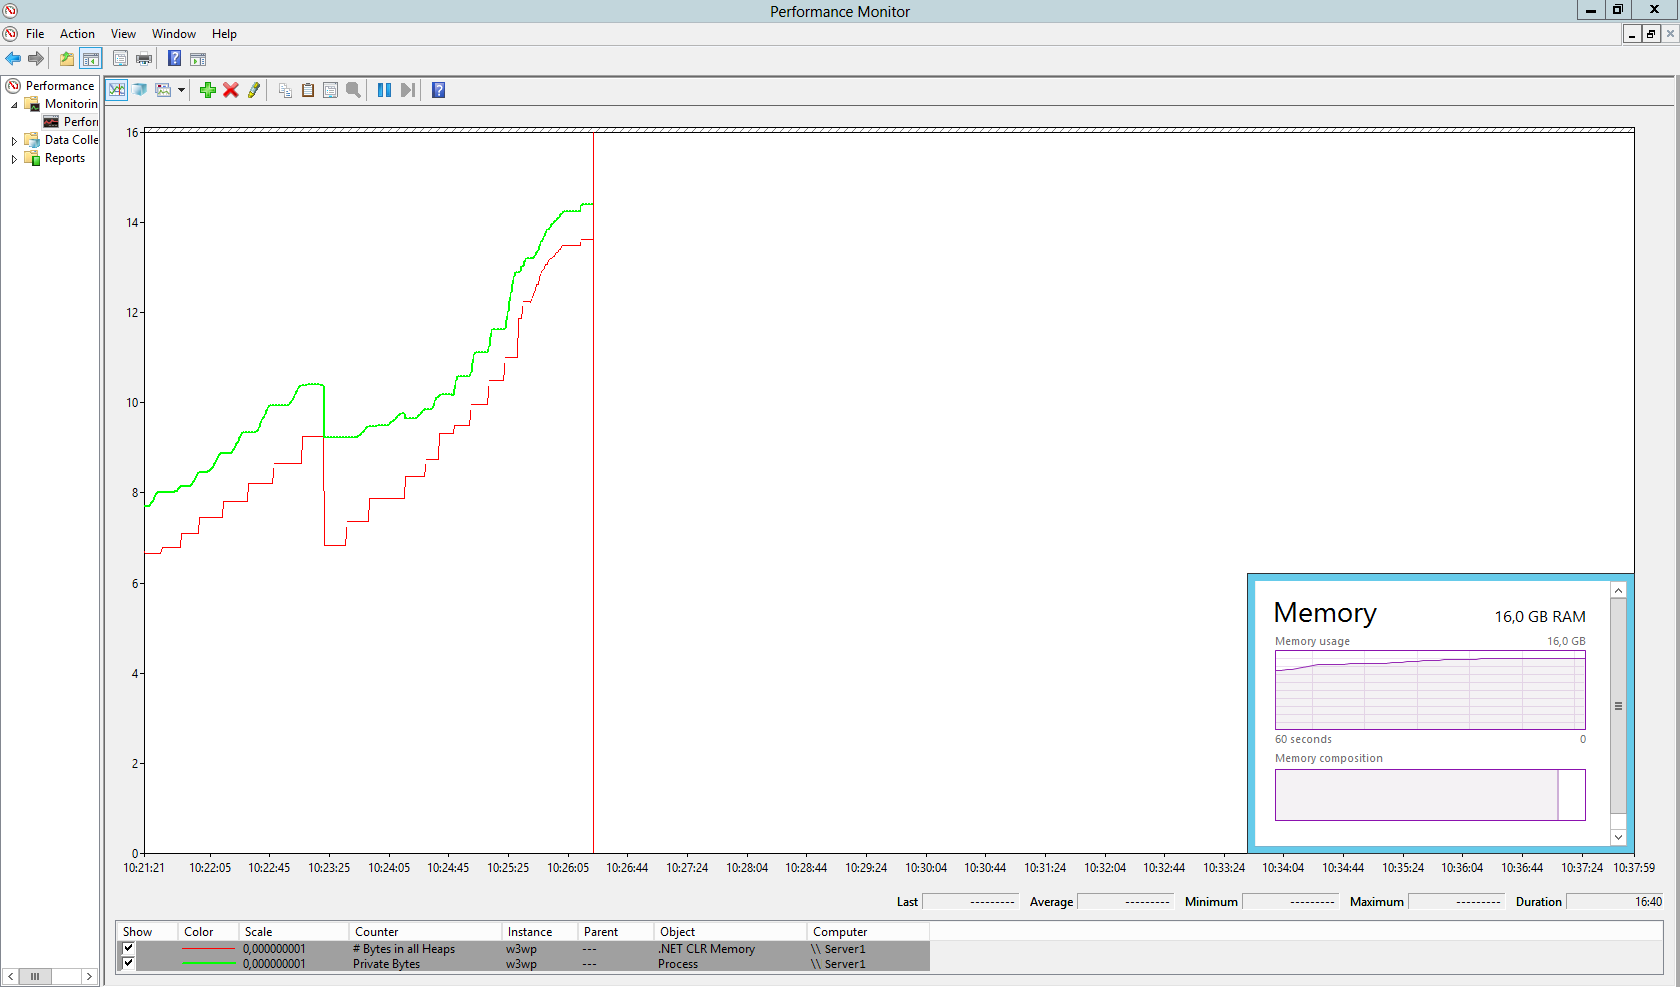This screenshot has width=1680, height=987.
Task: Uncheck Show for Private Bytes counter
Action: (128, 963)
